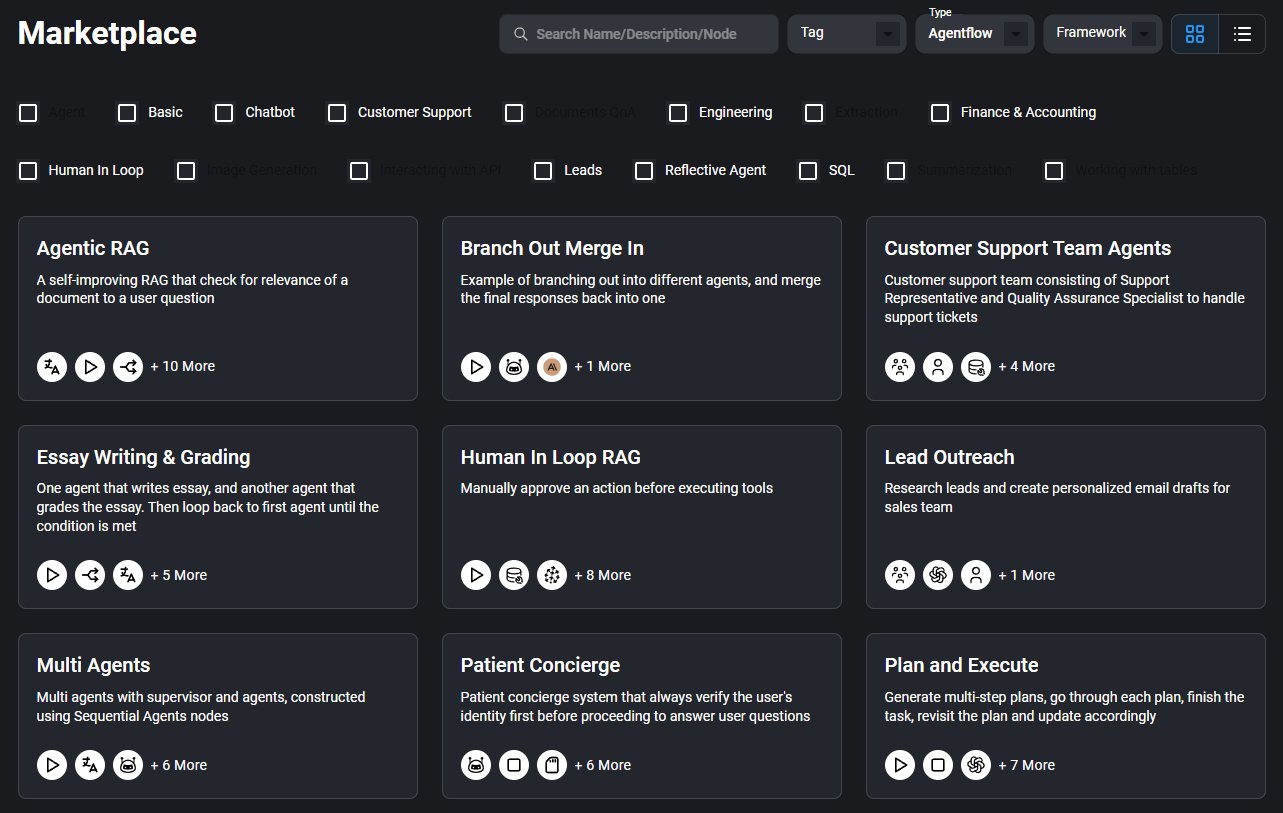Click database icon on Customer Support Team Agents card
This screenshot has width=1283, height=813.
[x=976, y=367]
